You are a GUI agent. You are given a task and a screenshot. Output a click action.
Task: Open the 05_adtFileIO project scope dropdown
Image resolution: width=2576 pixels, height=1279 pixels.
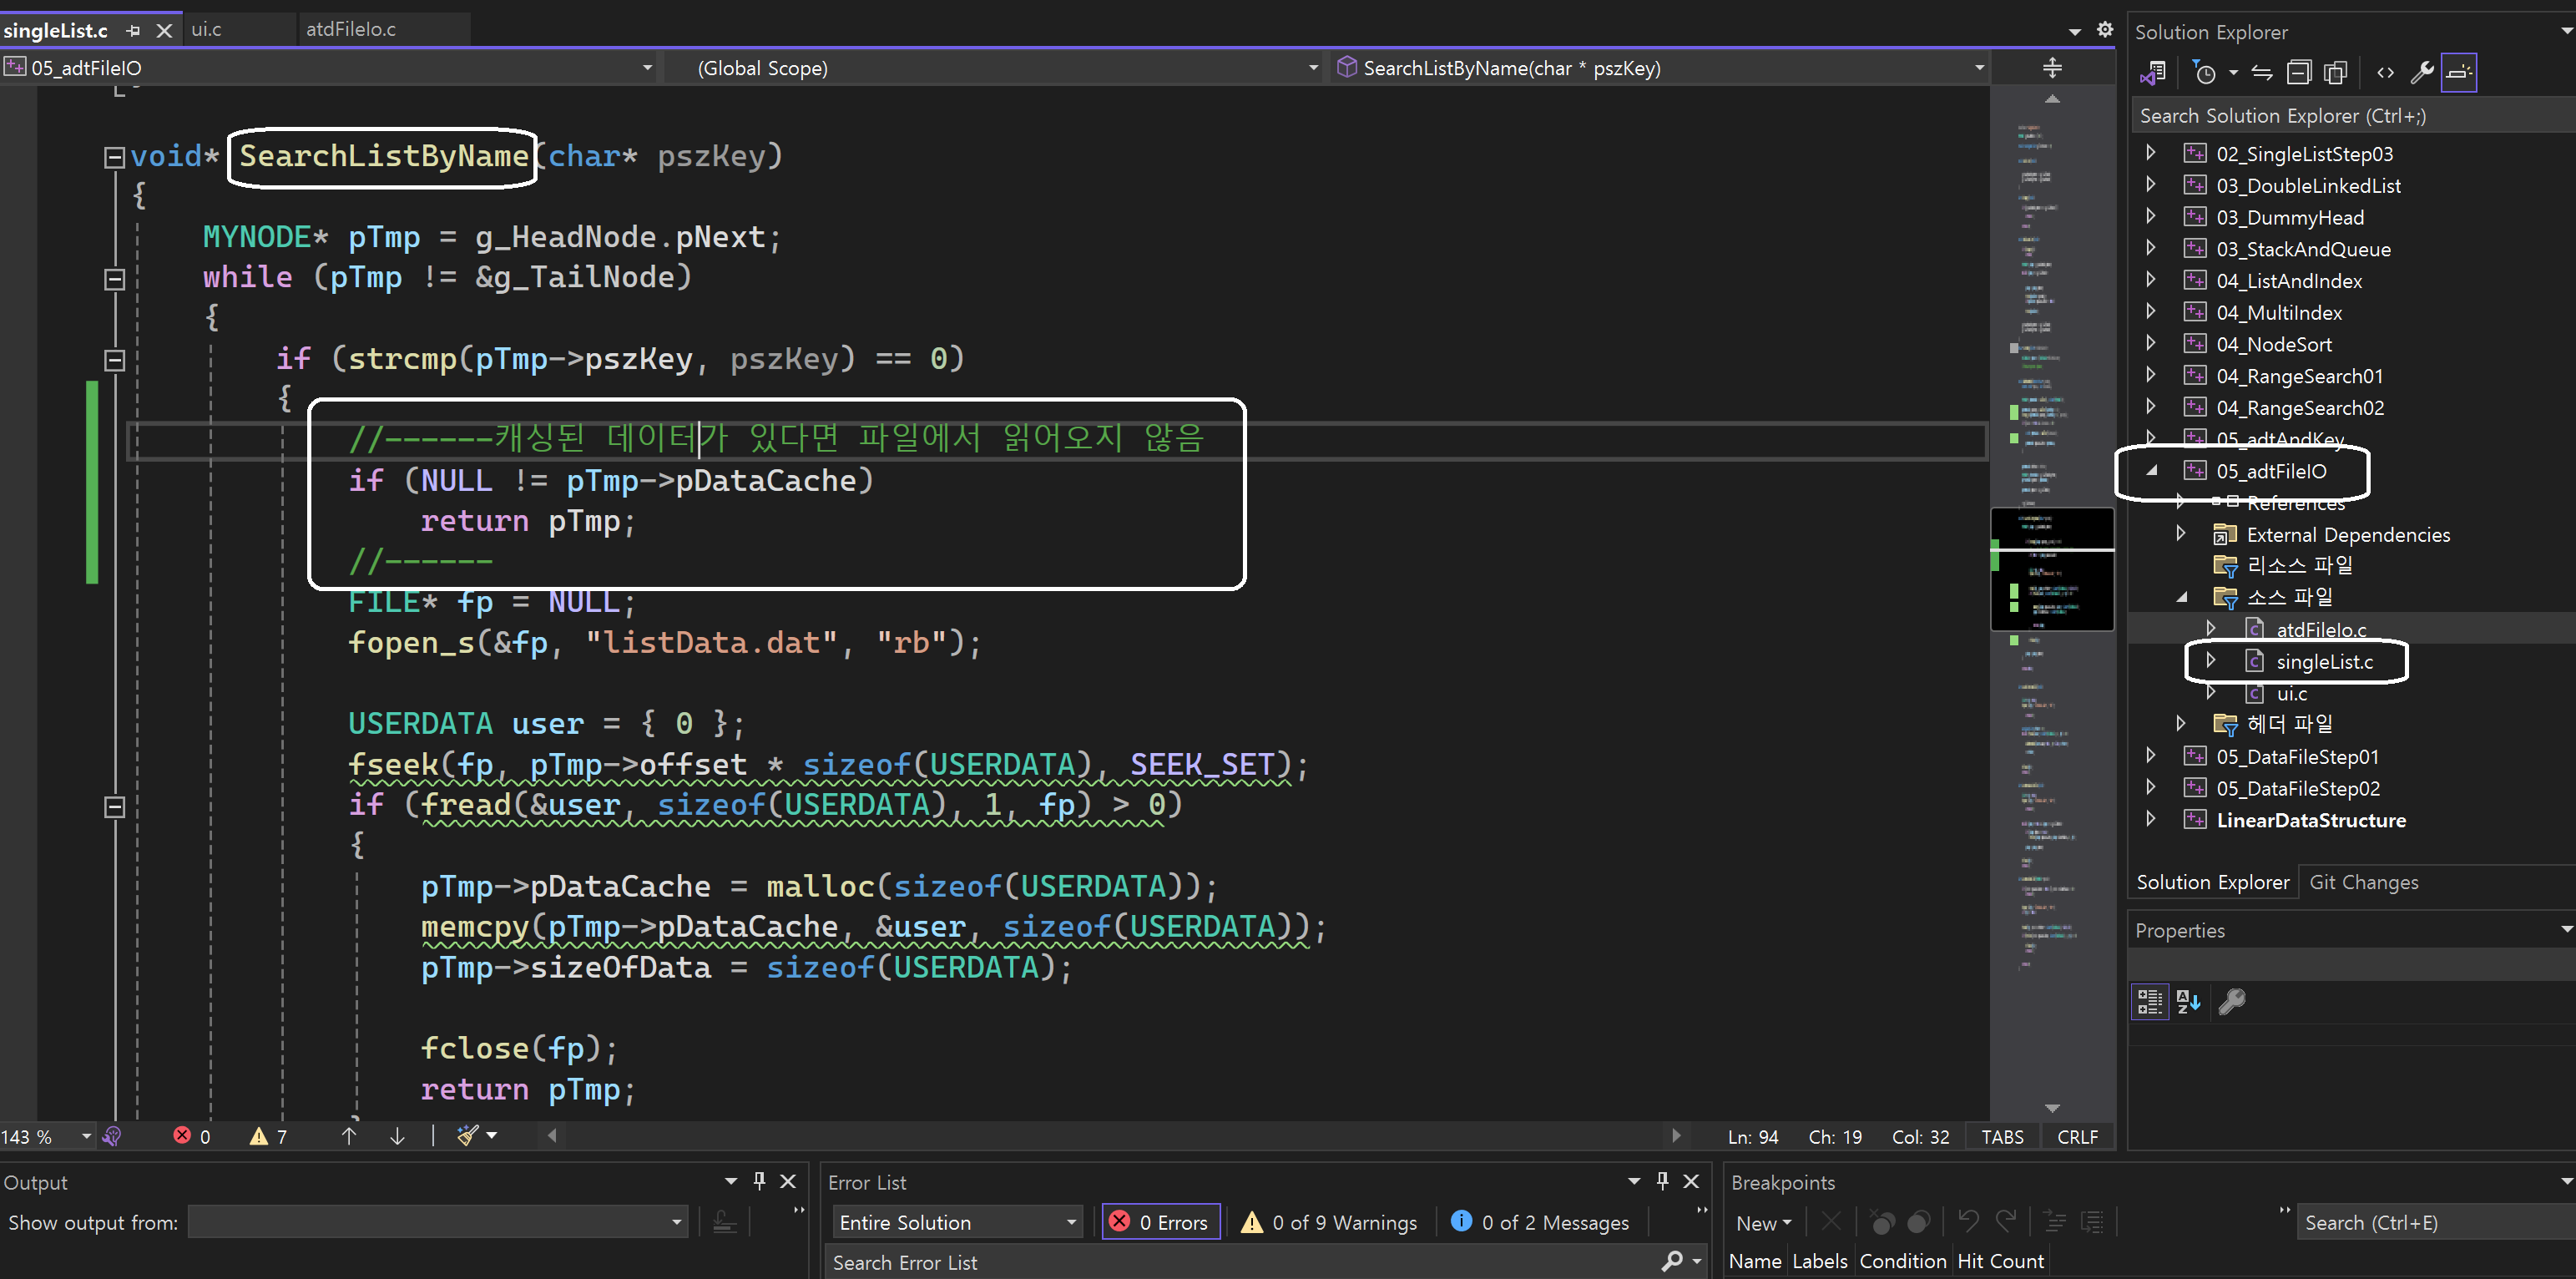point(647,68)
